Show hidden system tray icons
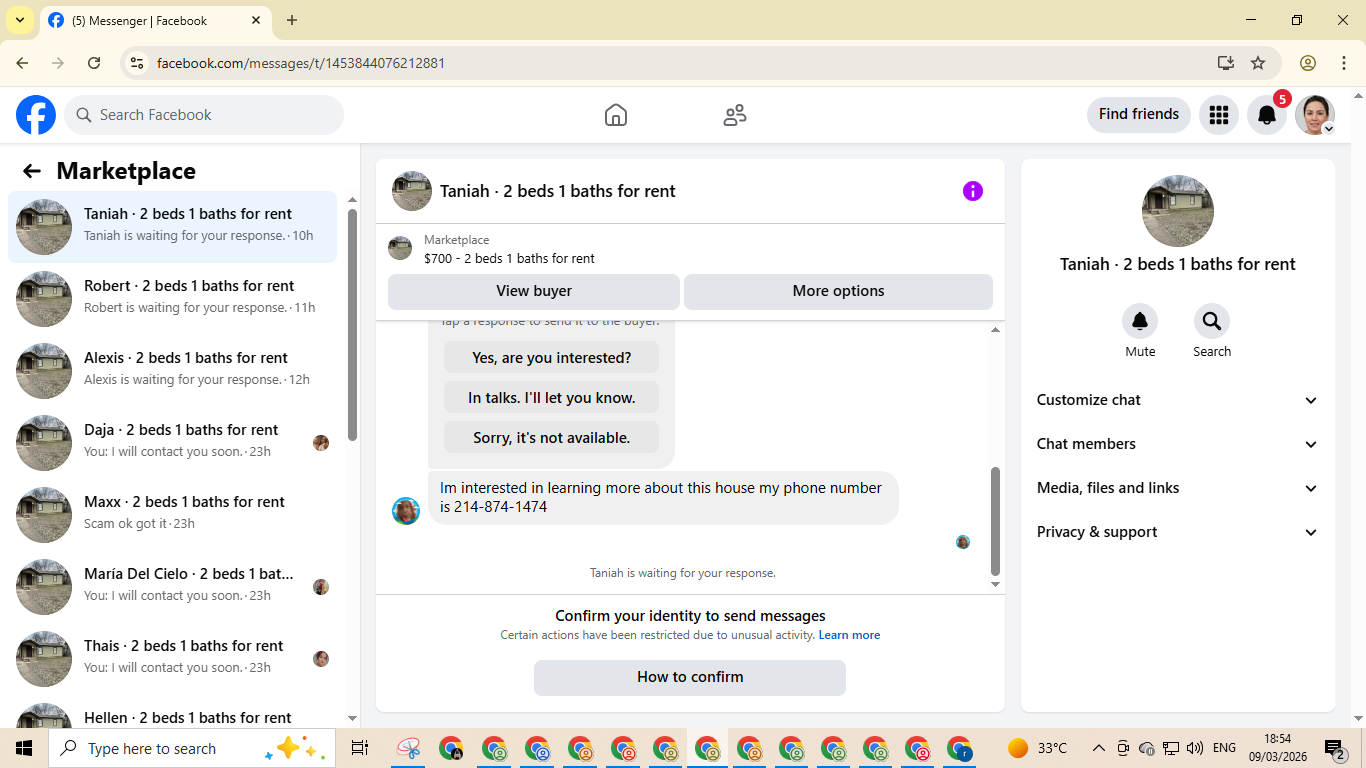The height and width of the screenshot is (768, 1366). pyautogui.click(x=1098, y=748)
